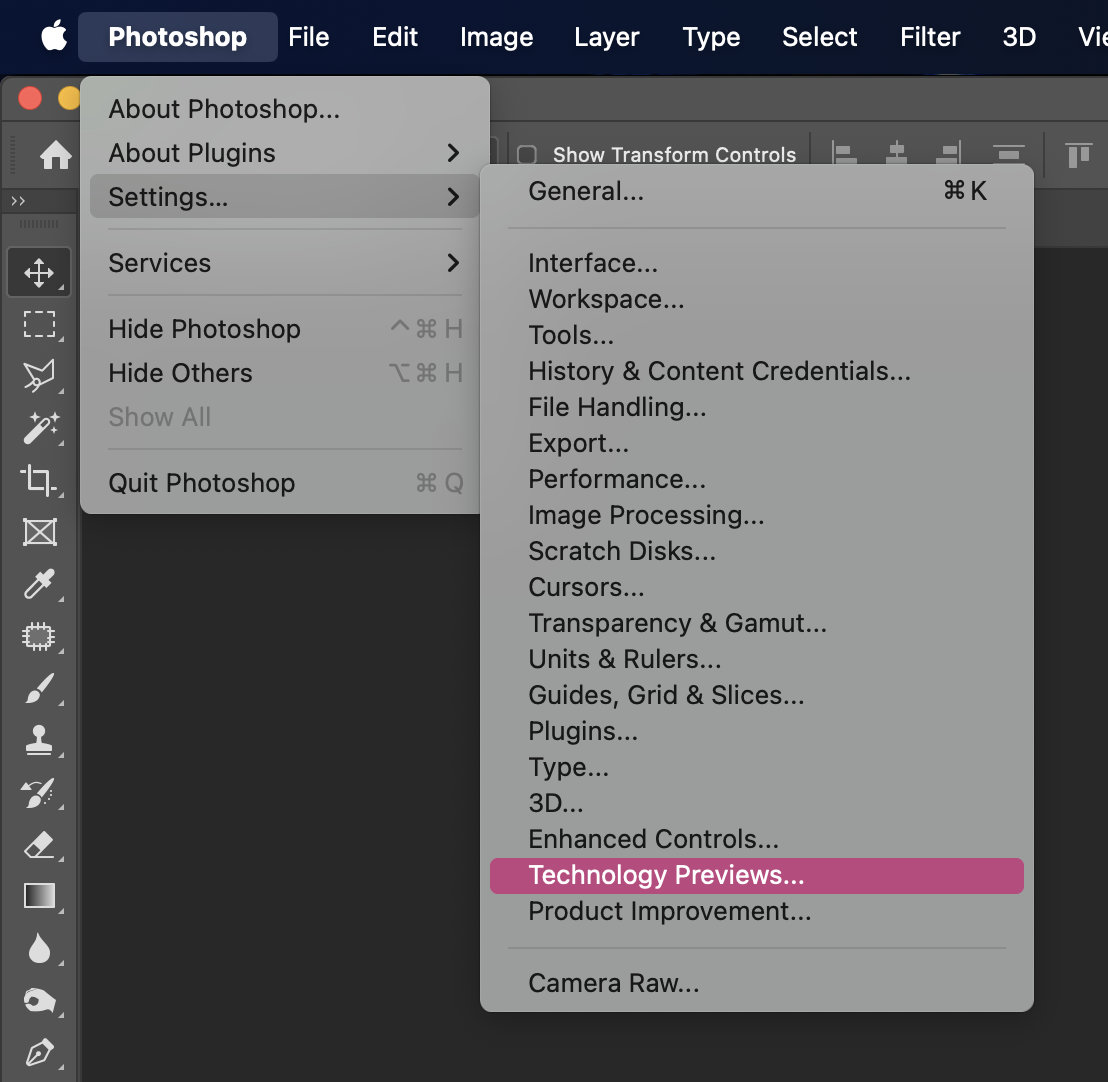This screenshot has width=1108, height=1082.
Task: Open Enhanced Controls... settings
Action: pos(757,839)
